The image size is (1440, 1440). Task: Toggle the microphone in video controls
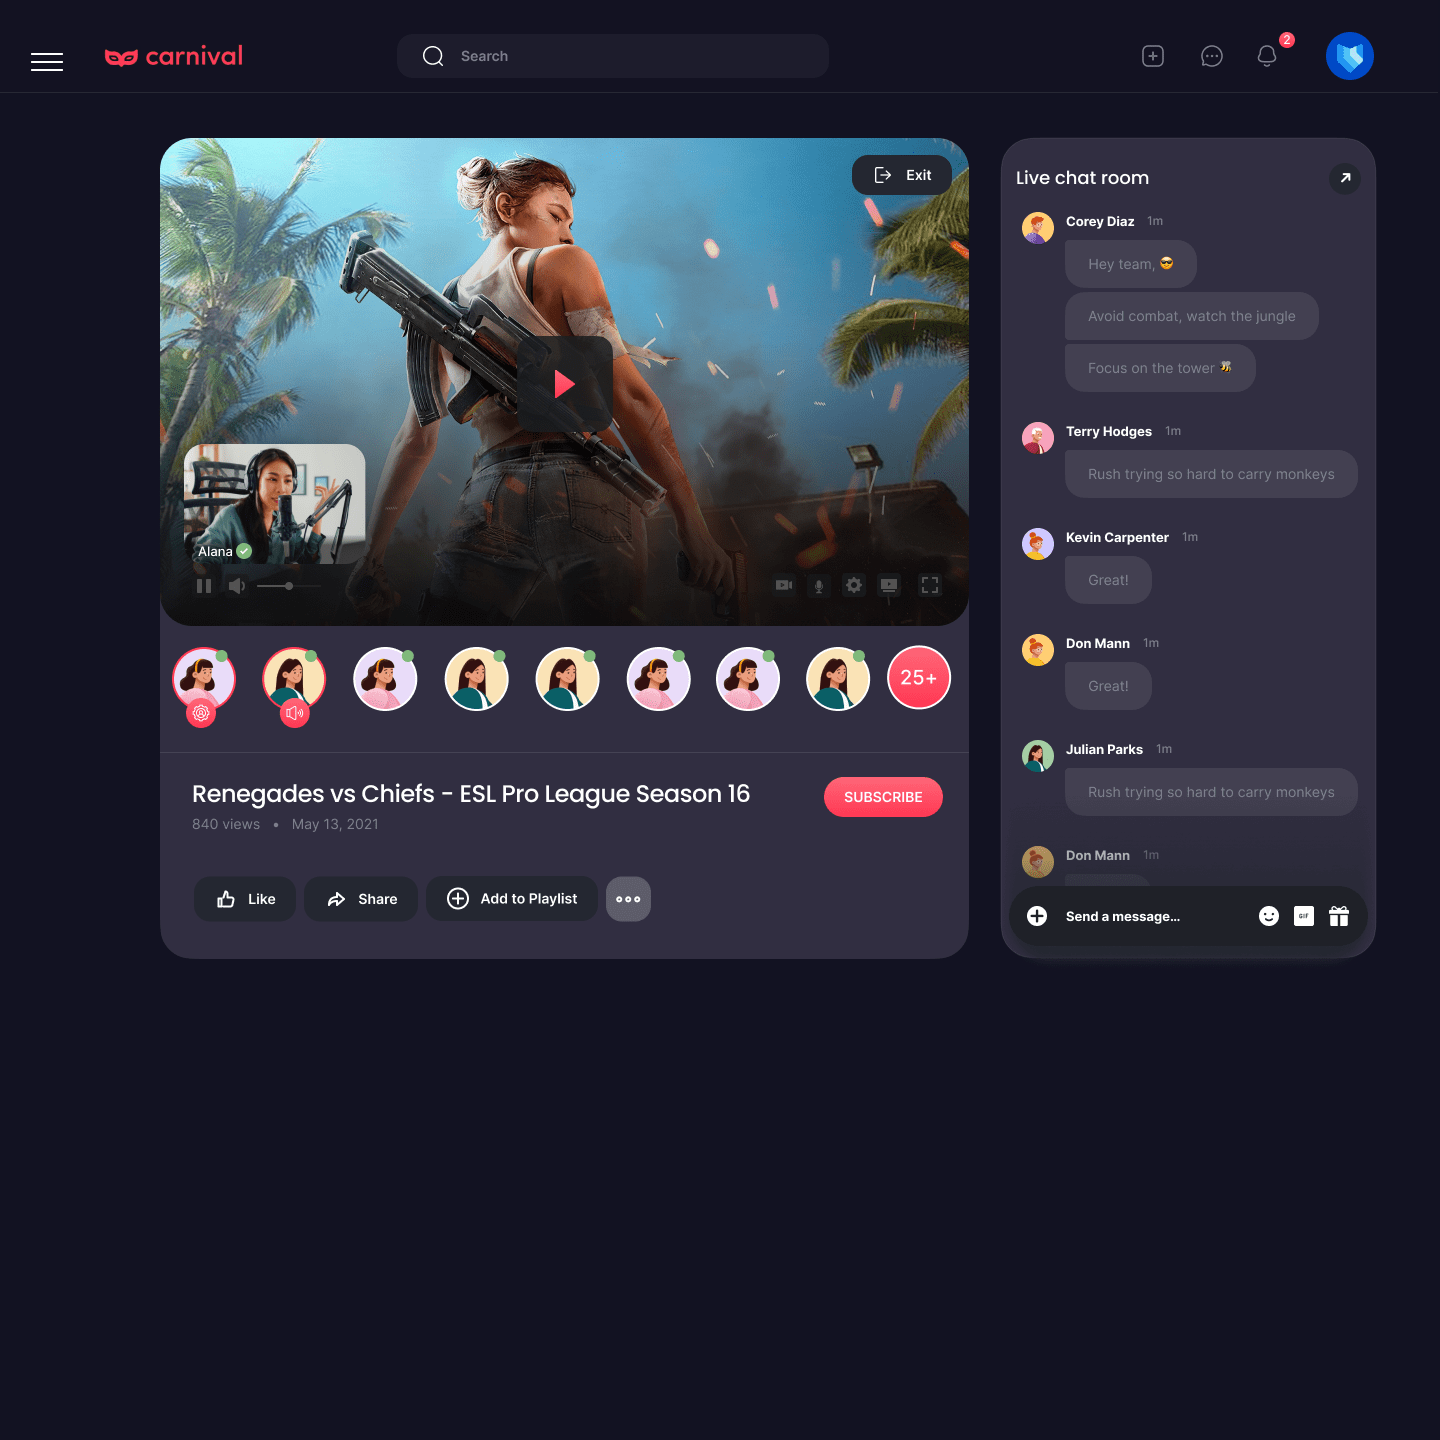(x=818, y=585)
